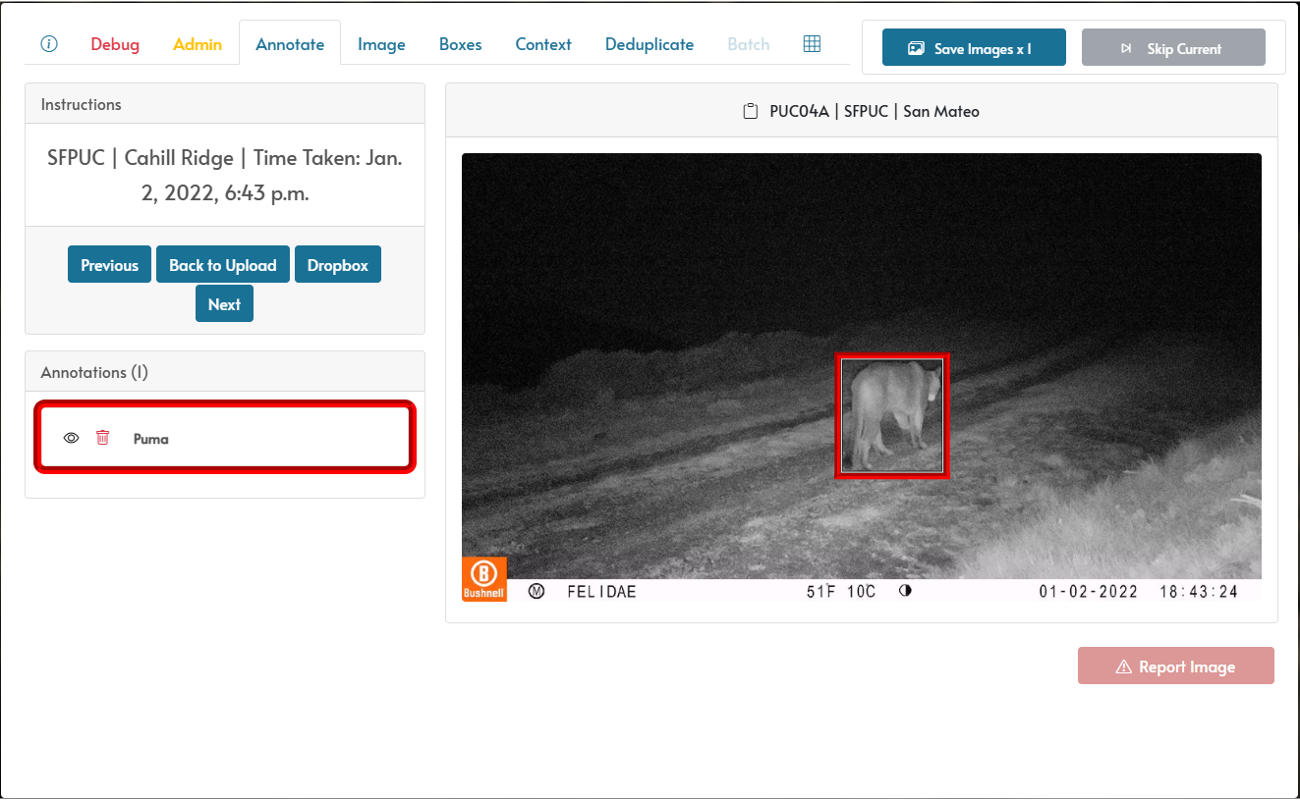This screenshot has width=1300, height=800.
Task: Click the info circle icon tab
Action: click(49, 44)
